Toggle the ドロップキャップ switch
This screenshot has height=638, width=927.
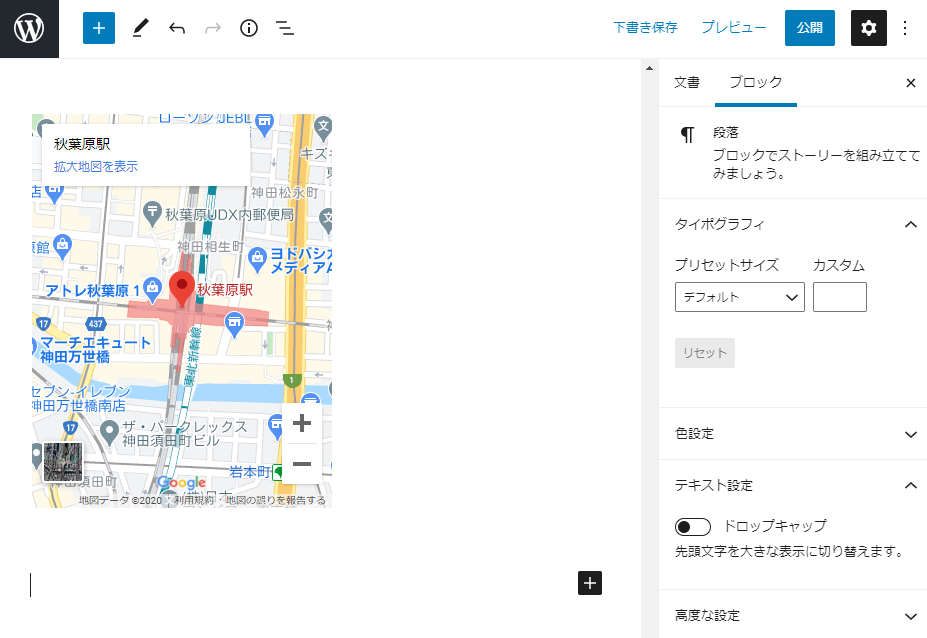click(x=693, y=526)
